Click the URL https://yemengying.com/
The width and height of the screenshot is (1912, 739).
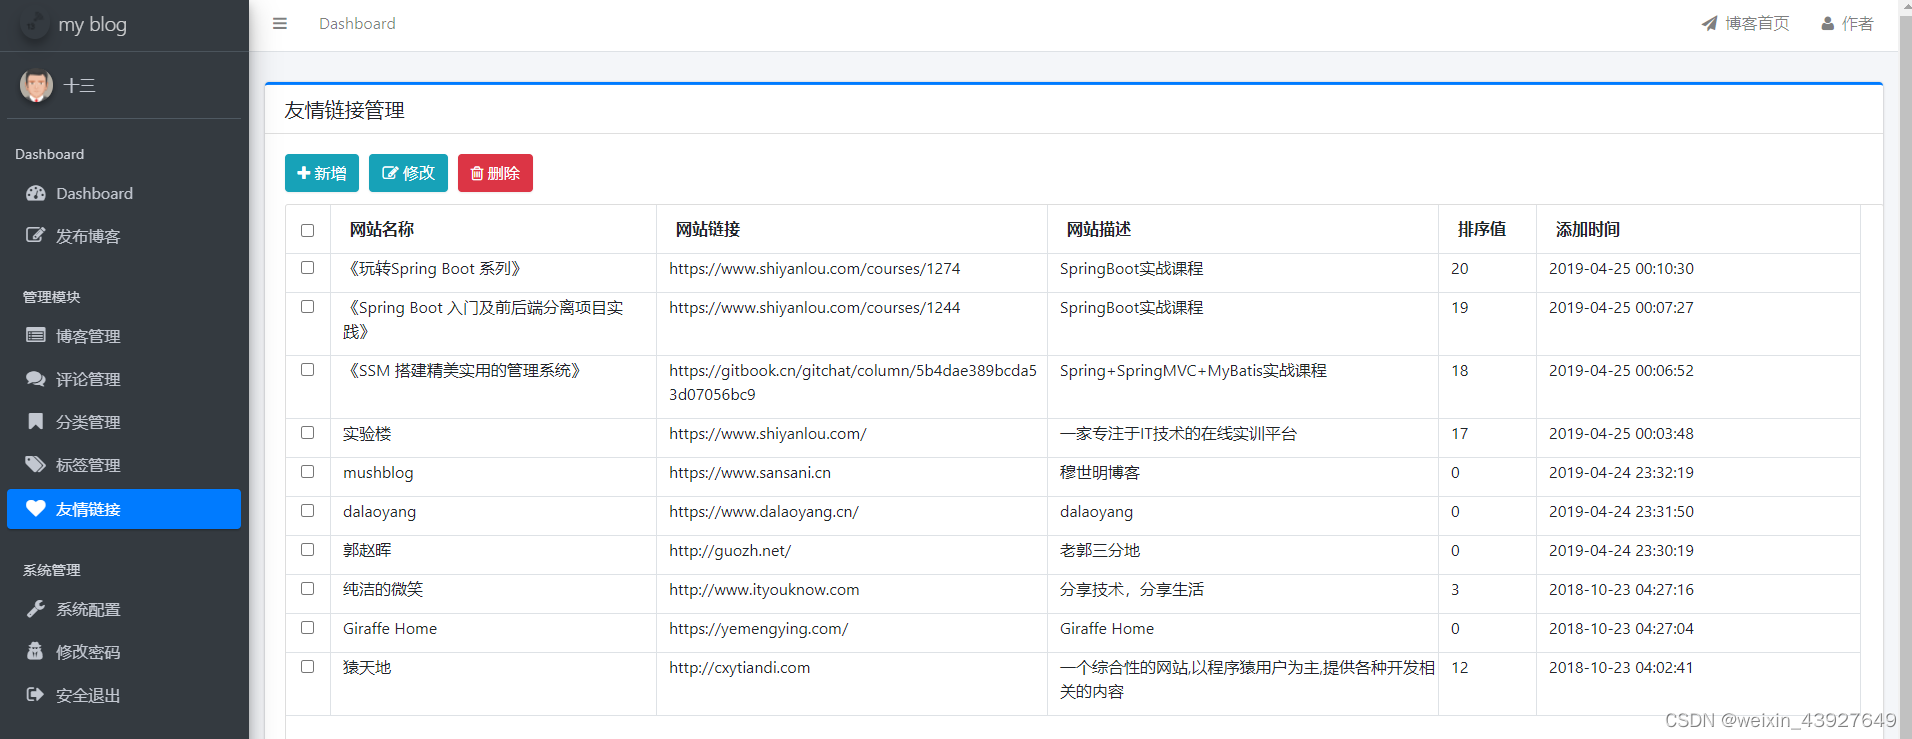[758, 628]
